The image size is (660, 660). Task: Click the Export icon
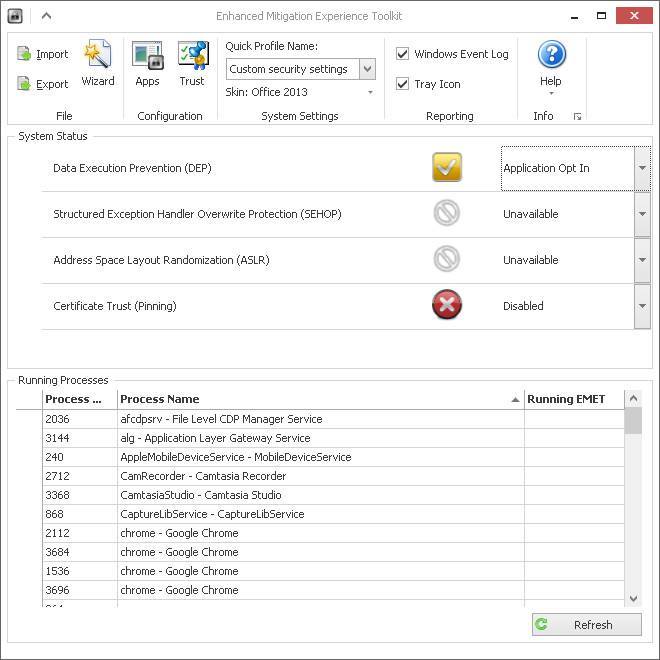point(24,84)
